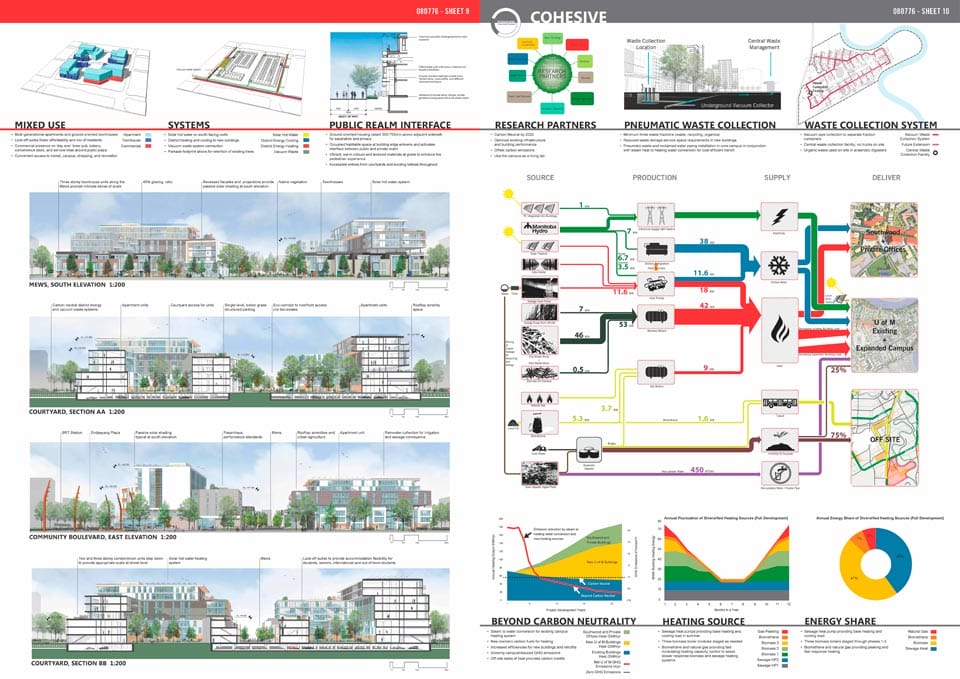Click the non-potable water faucet icon
This screenshot has height=679, width=960.
pyautogui.click(x=779, y=472)
